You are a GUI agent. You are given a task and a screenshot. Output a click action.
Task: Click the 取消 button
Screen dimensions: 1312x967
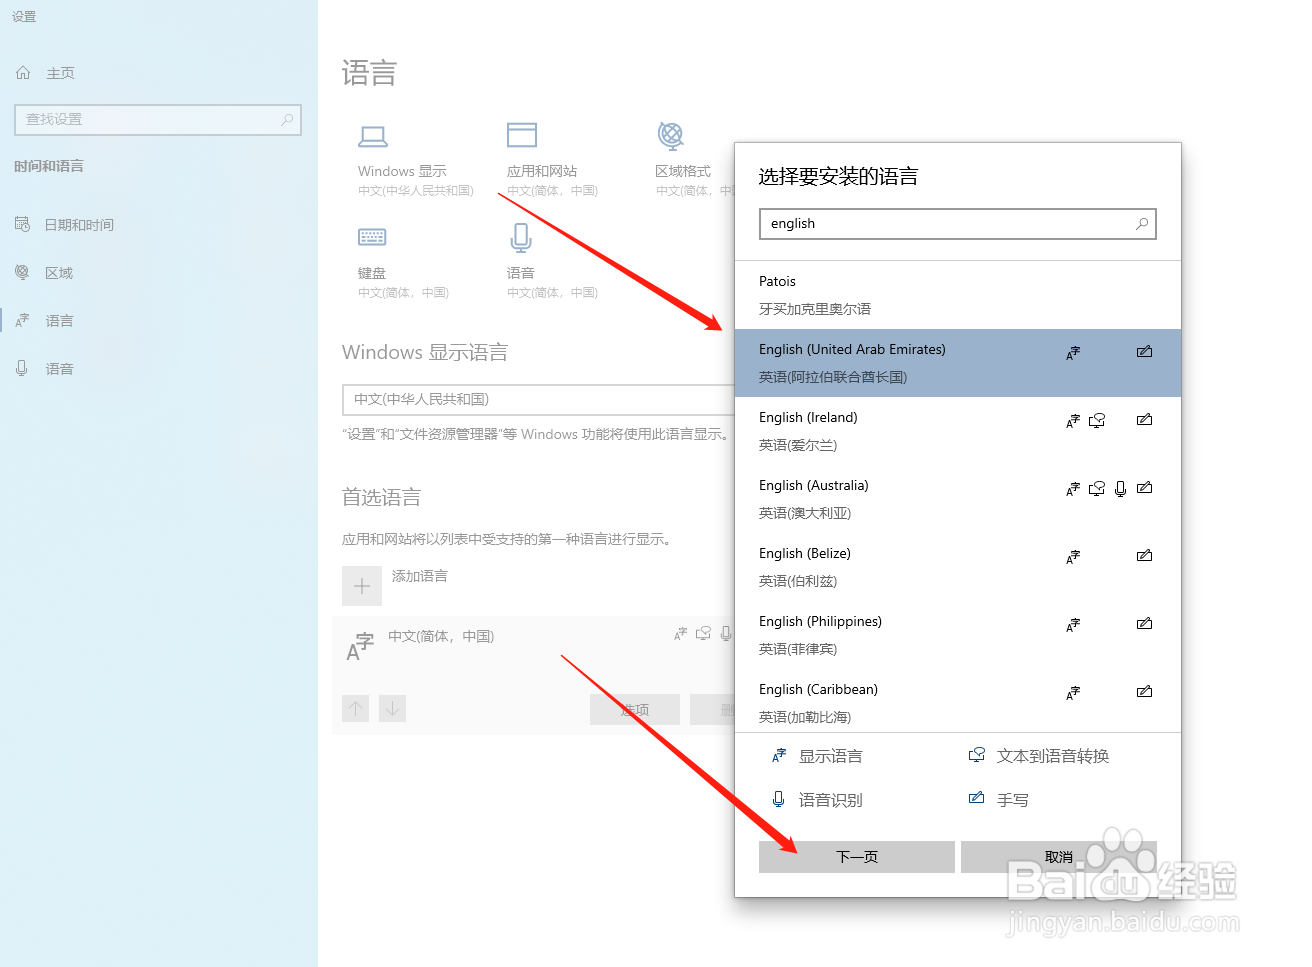pyautogui.click(x=1059, y=857)
